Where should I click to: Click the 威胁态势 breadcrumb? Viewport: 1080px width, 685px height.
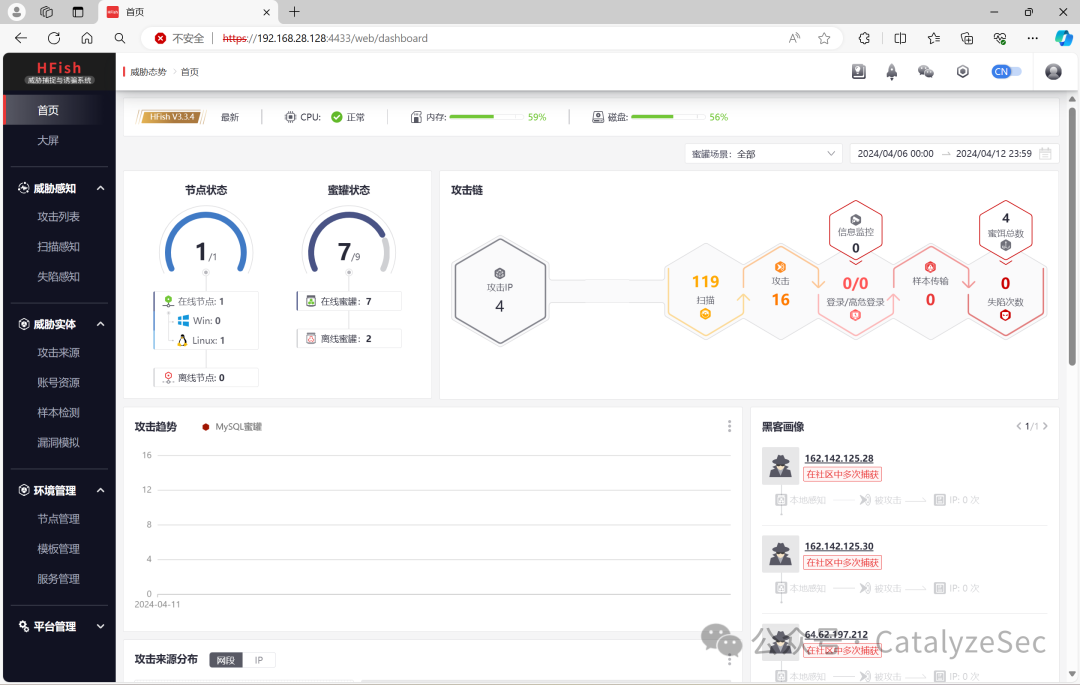[x=148, y=72]
